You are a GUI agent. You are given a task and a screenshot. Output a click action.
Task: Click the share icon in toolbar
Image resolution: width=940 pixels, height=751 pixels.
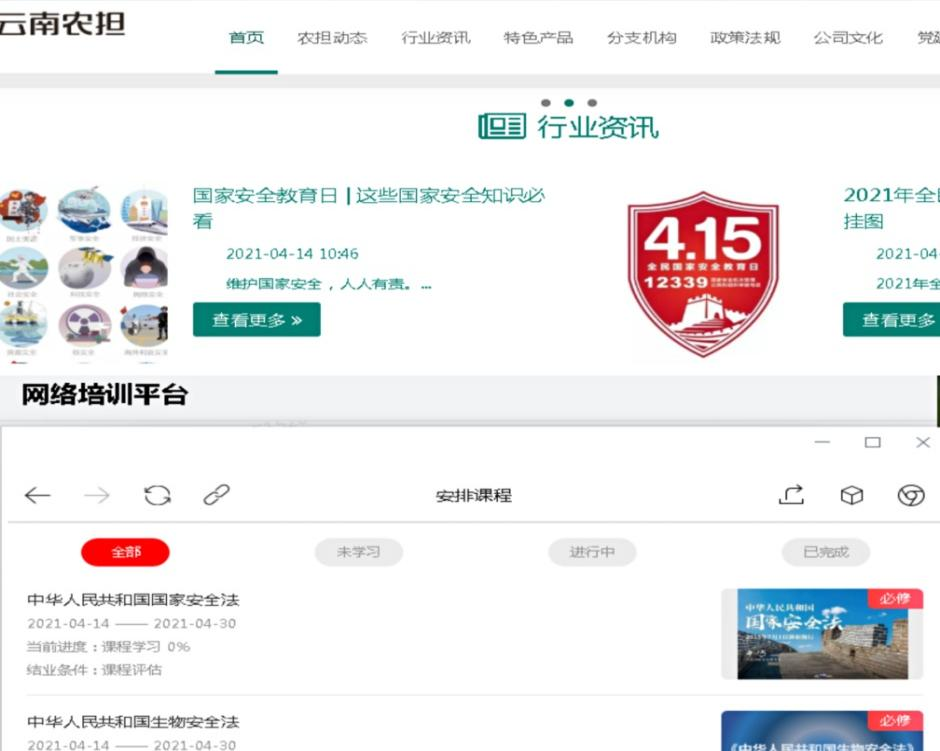pos(791,495)
